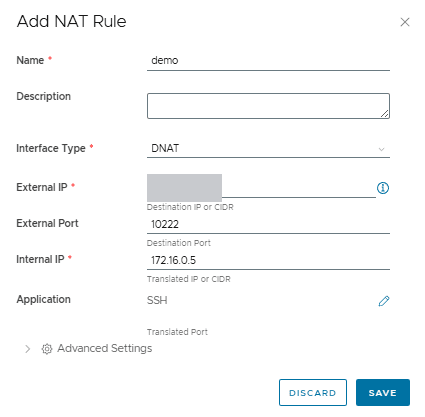Click the Translated IP or CIDR hint
The height and width of the screenshot is (417, 425).
[189, 279]
